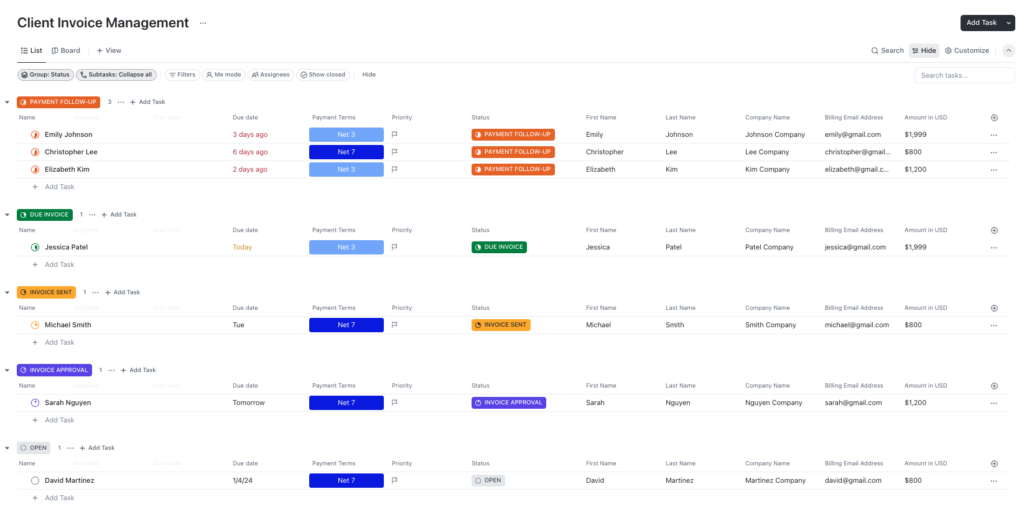Switch to the List view tab
The image size is (1024, 517).
click(31, 50)
